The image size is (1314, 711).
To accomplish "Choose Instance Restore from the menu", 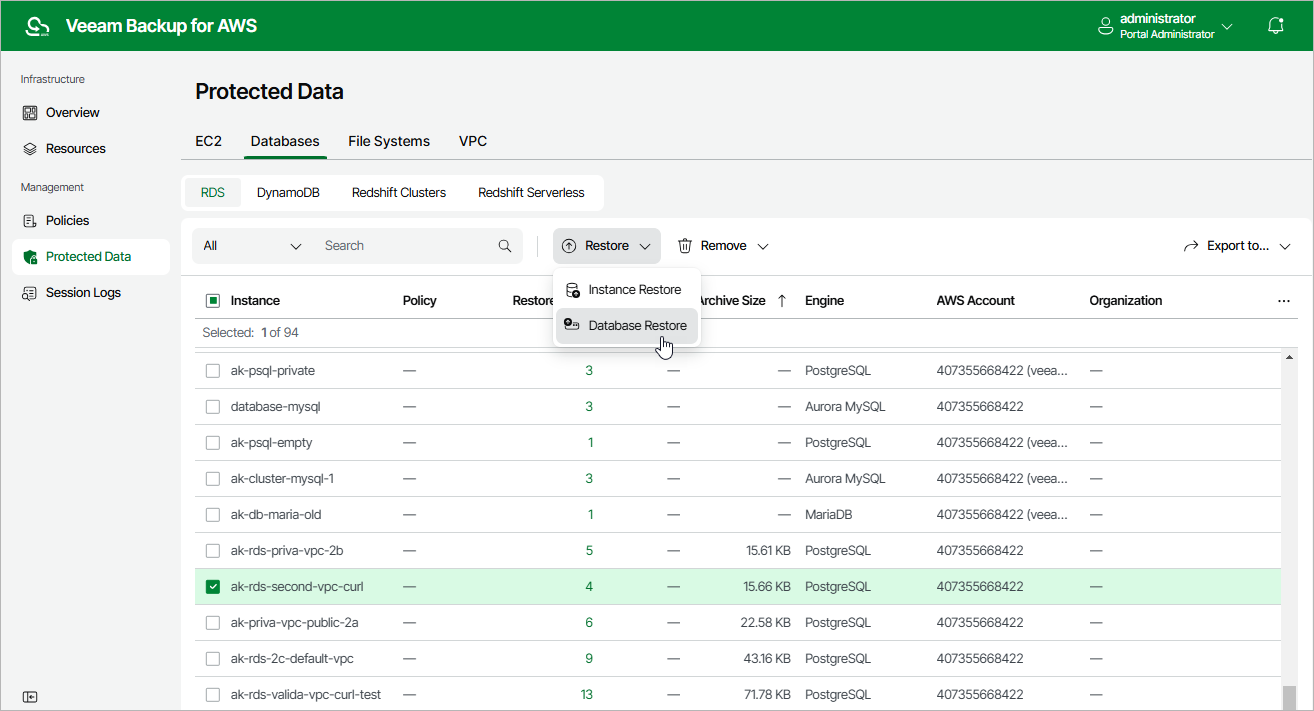I will (x=627, y=290).
